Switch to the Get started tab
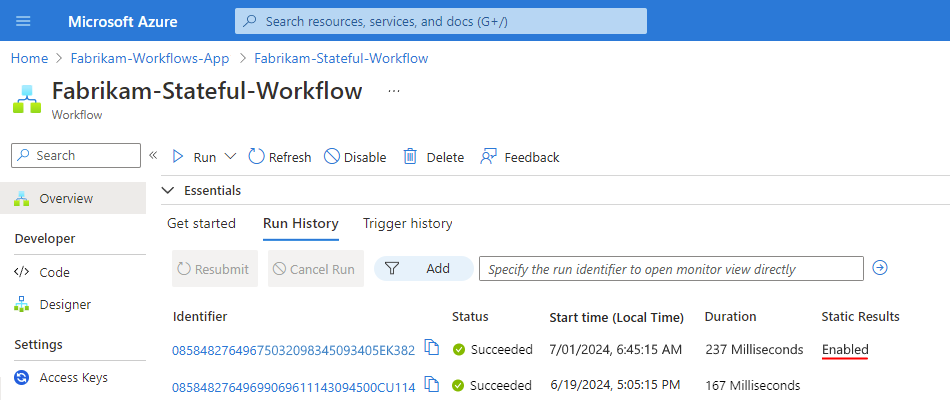This screenshot has height=400, width=950. coord(201,224)
